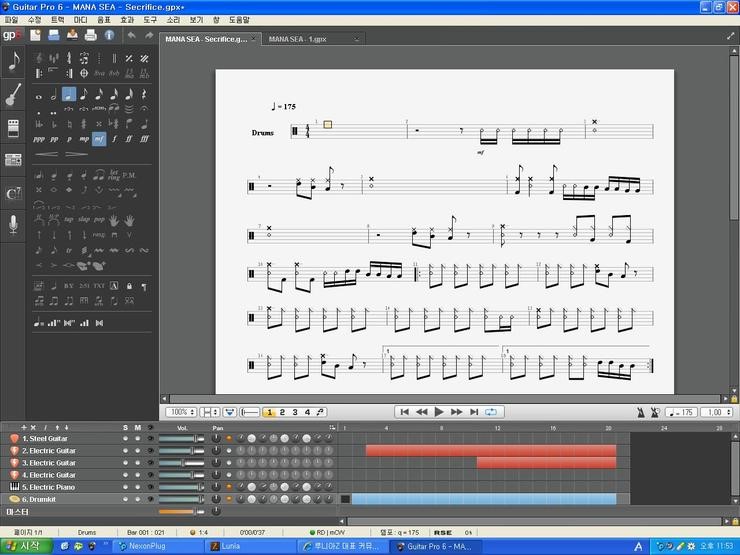Open the Effects pedal panel tab
The height and width of the screenshot is (555, 740).
click(13, 128)
